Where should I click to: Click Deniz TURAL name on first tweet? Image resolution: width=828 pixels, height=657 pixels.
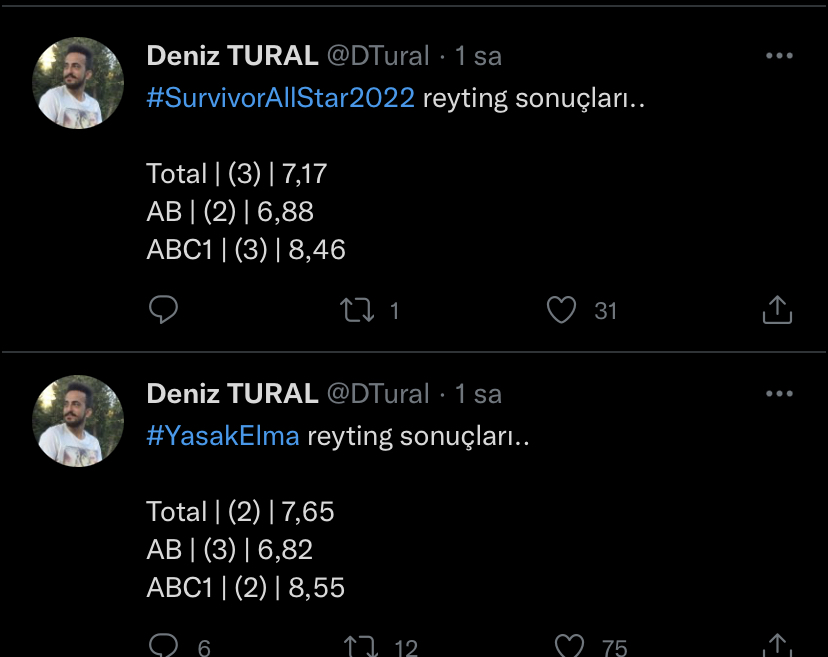pos(232,56)
